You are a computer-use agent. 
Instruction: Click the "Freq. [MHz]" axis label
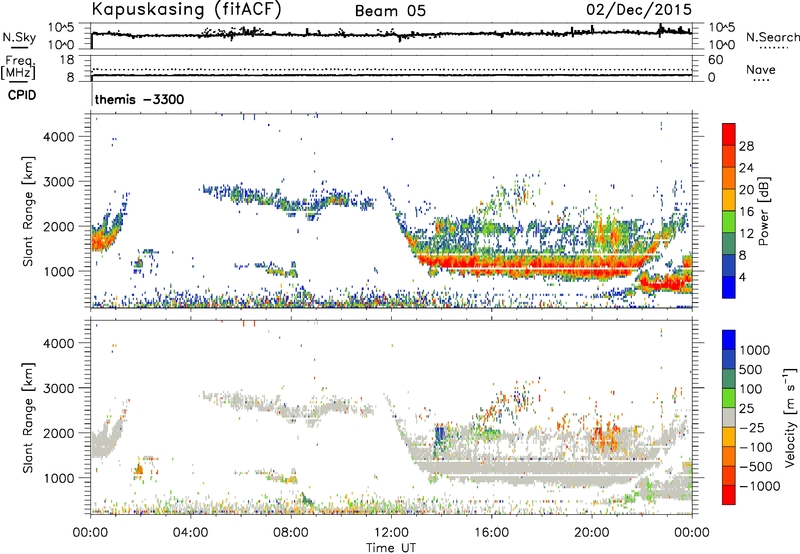coord(18,67)
